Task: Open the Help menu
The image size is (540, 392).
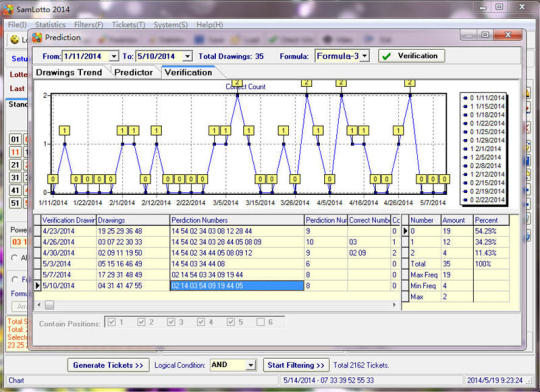Action: point(210,25)
